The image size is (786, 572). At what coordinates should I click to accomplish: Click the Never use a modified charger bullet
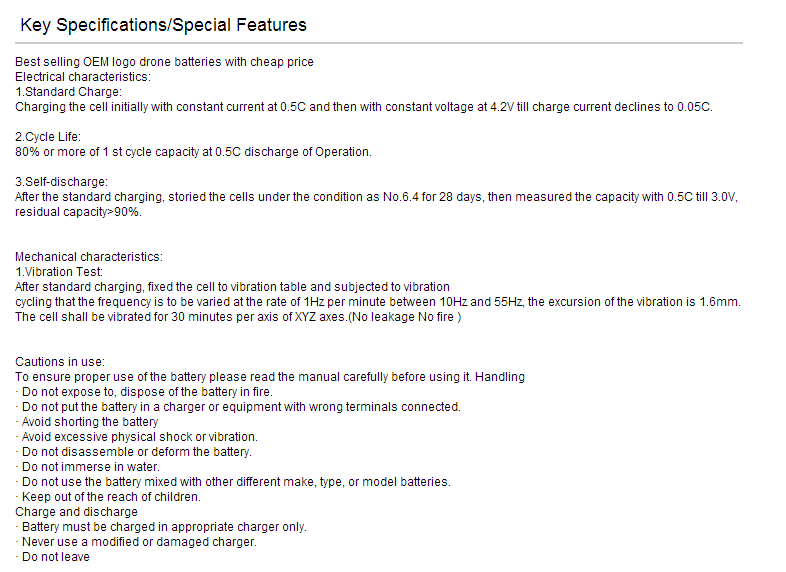pos(136,542)
